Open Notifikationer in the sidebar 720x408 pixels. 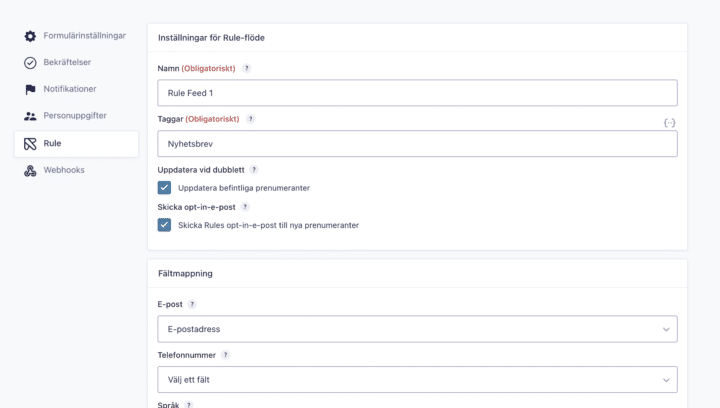pyautogui.click(x=70, y=90)
